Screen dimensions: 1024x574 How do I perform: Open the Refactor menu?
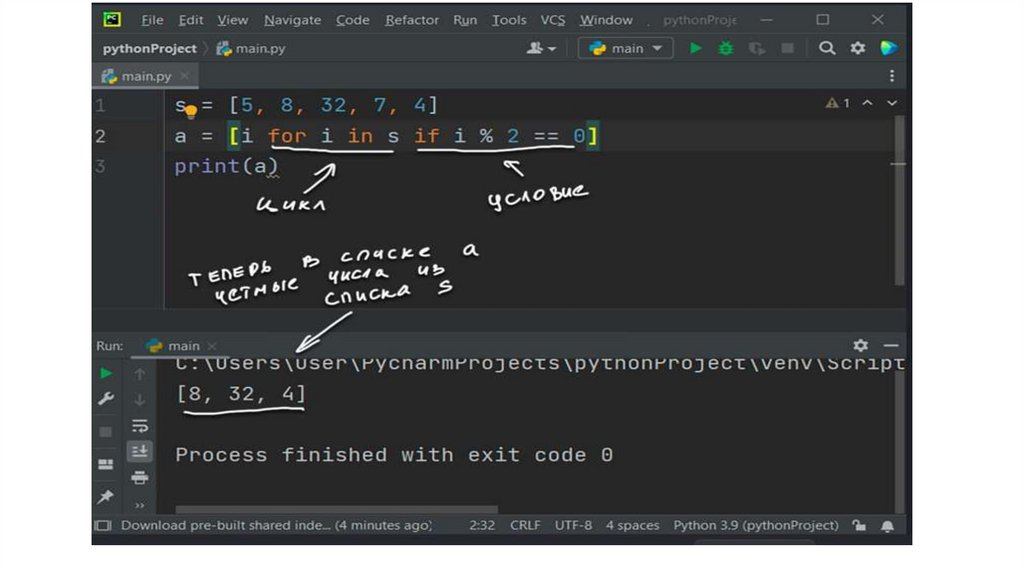click(x=411, y=20)
